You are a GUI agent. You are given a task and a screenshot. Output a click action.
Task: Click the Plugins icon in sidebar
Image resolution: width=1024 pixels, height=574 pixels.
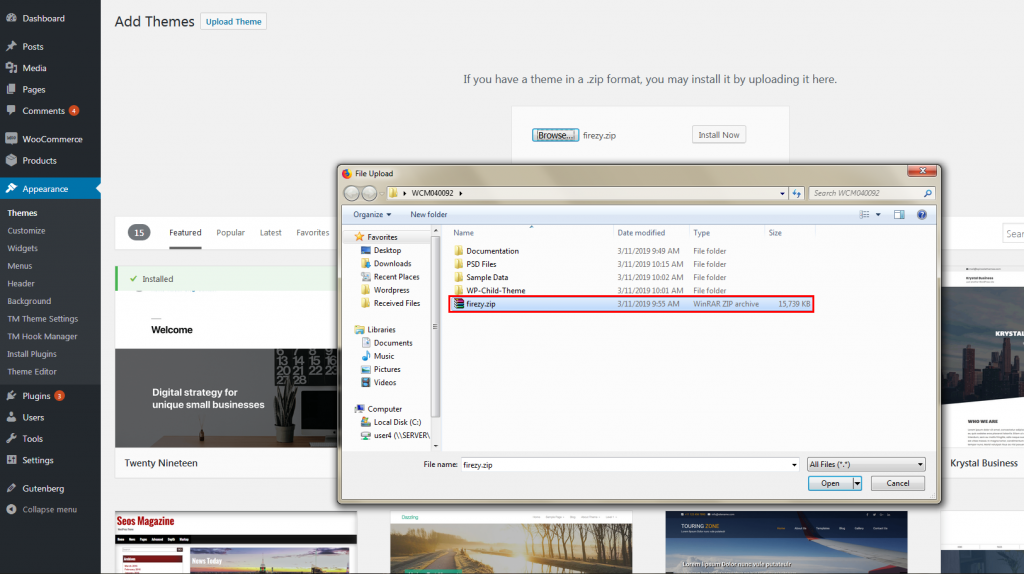[11, 396]
